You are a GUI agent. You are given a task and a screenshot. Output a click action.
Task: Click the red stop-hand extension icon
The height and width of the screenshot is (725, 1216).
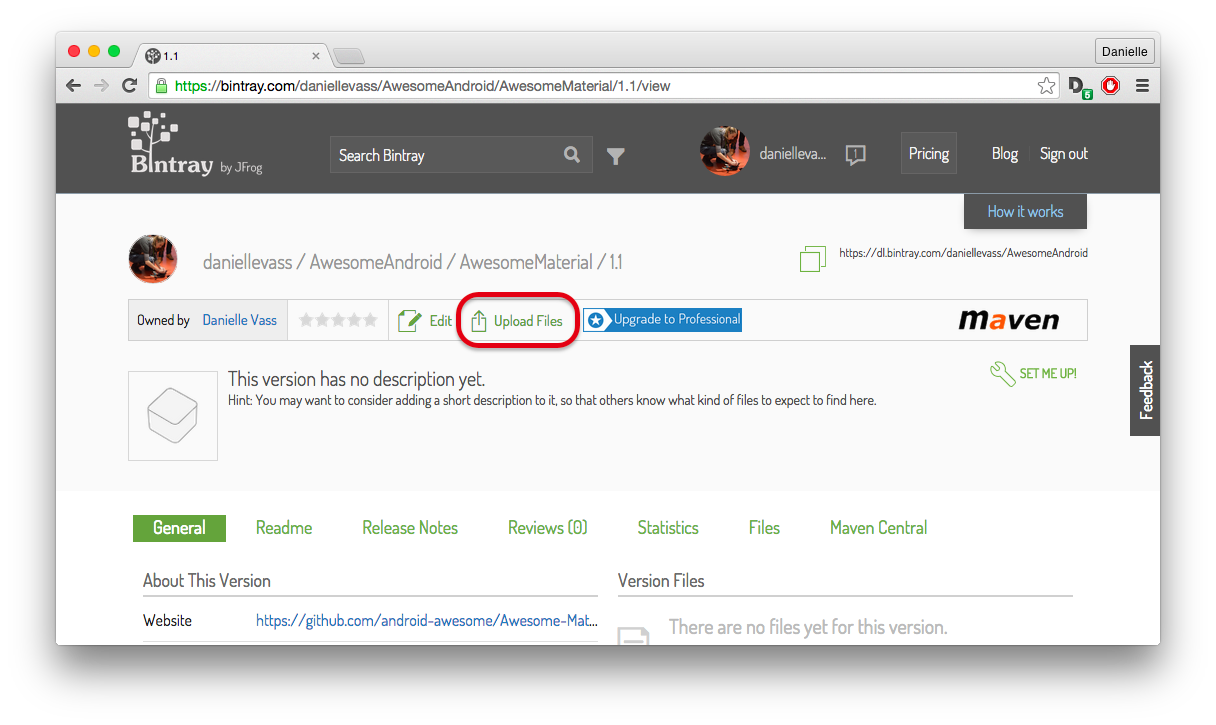pos(1110,86)
